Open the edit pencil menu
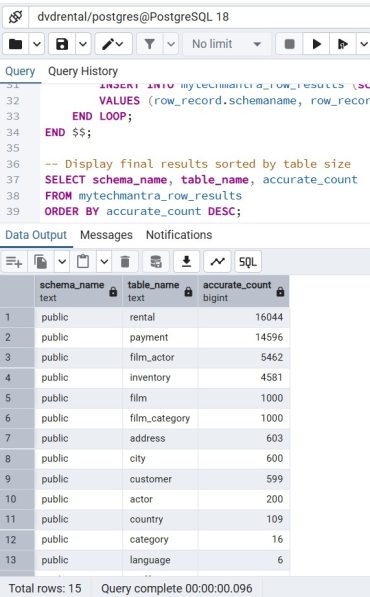This screenshot has height=597, width=370. (x=113, y=44)
